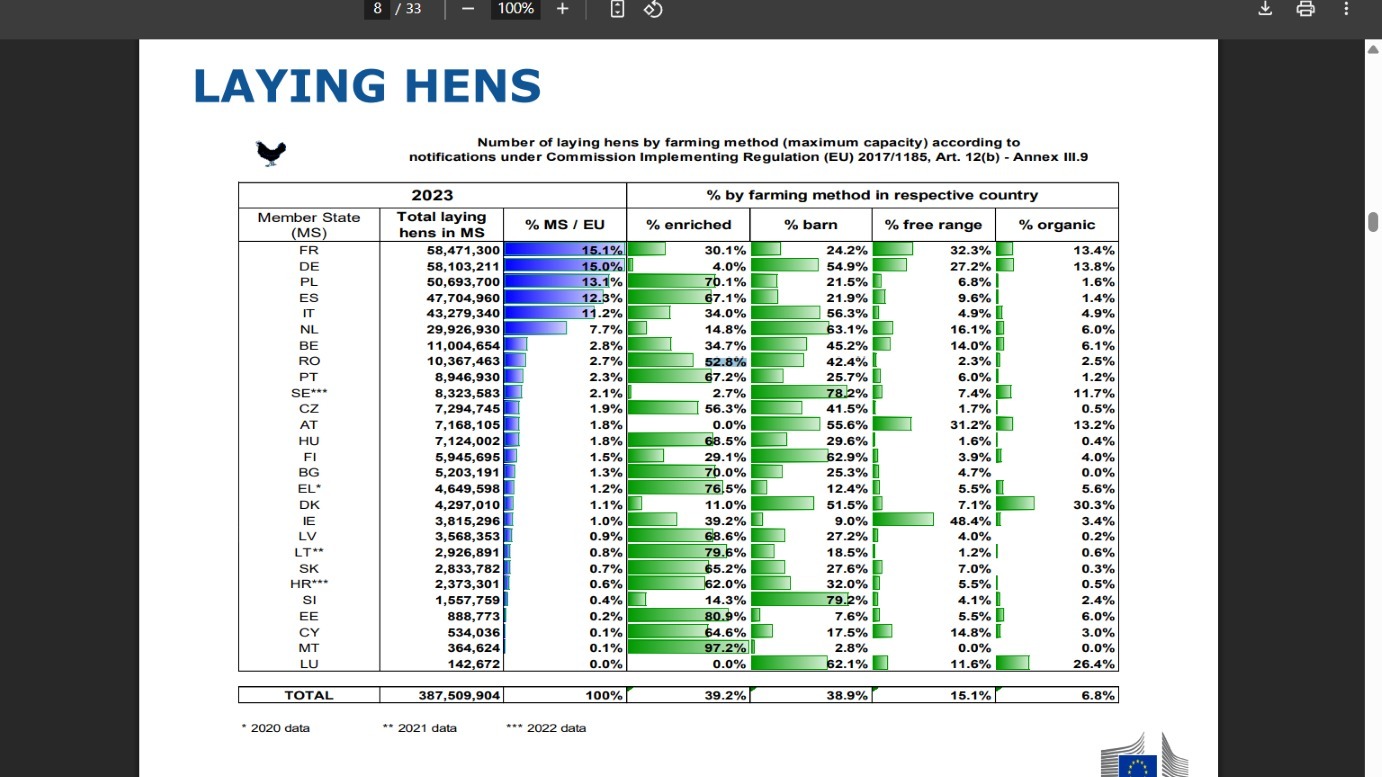Click the European Commission logo
1382x777 pixels.
(x=1144, y=758)
